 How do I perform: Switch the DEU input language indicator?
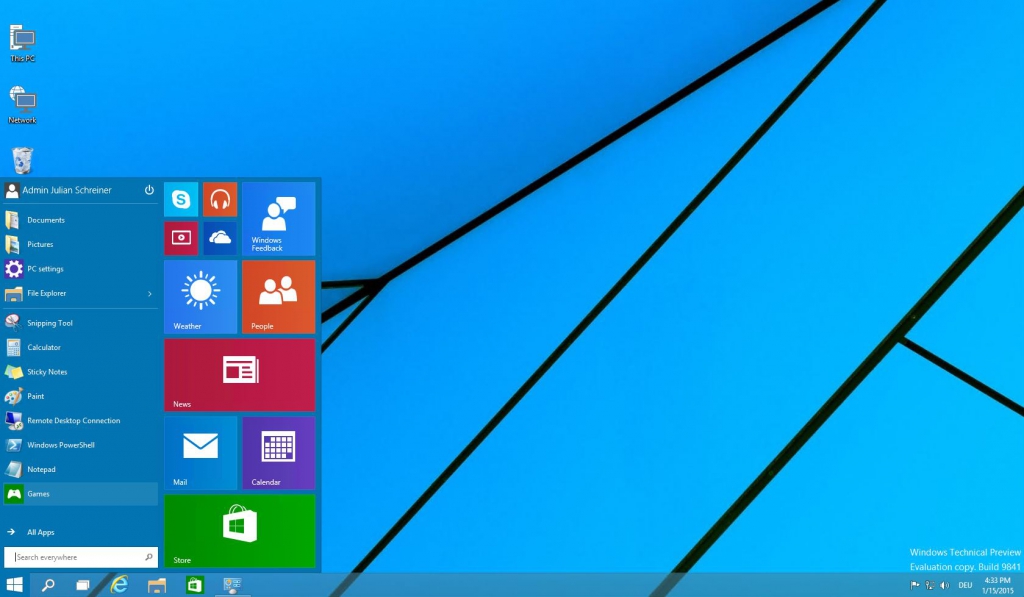point(965,585)
